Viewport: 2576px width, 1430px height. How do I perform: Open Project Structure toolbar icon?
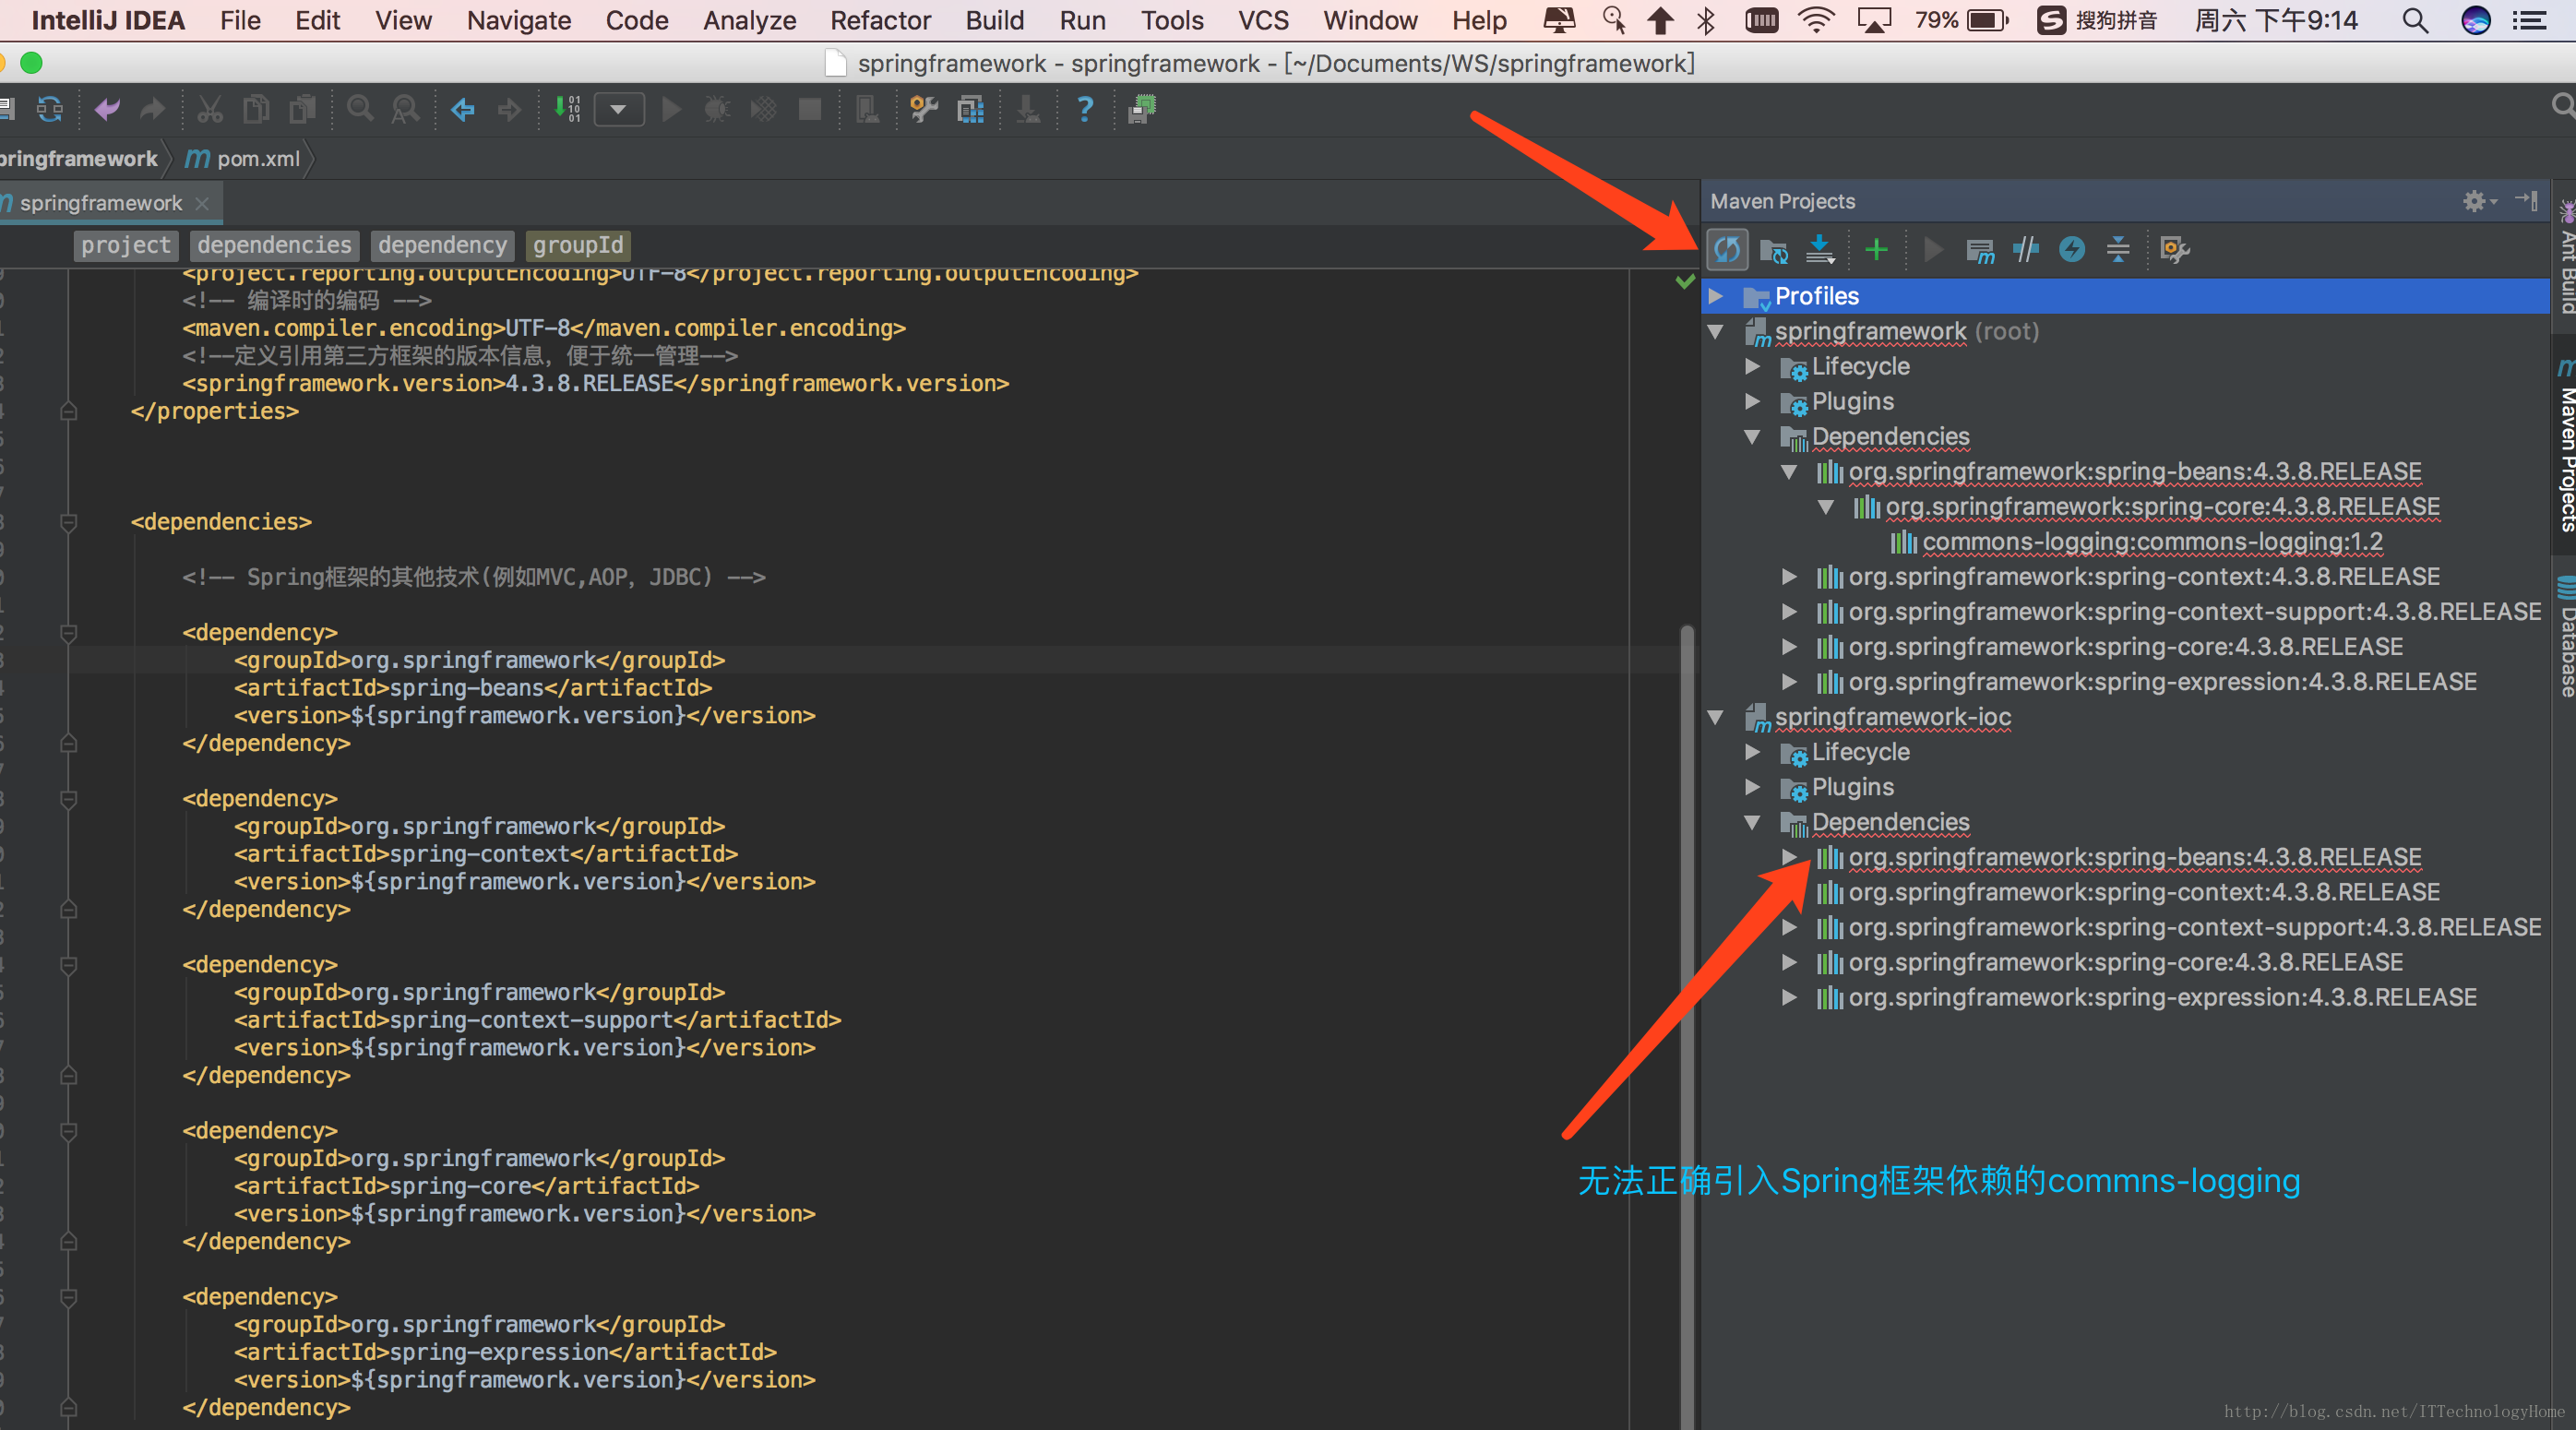(x=970, y=109)
